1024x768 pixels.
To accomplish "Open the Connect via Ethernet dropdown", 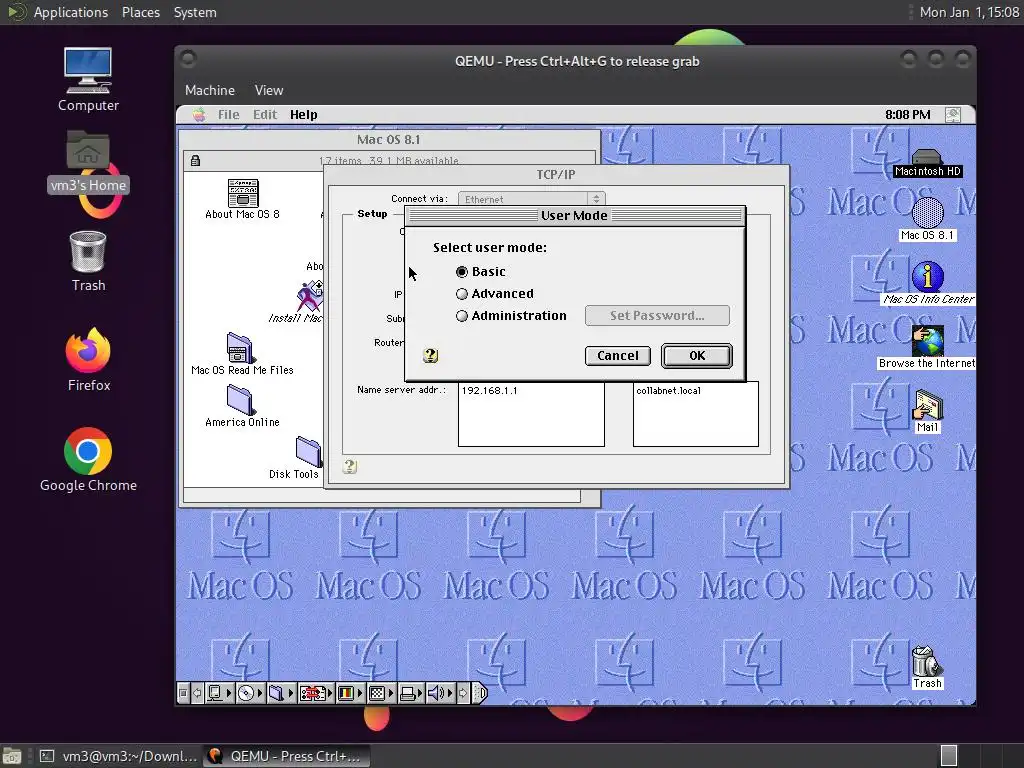I will click(532, 199).
